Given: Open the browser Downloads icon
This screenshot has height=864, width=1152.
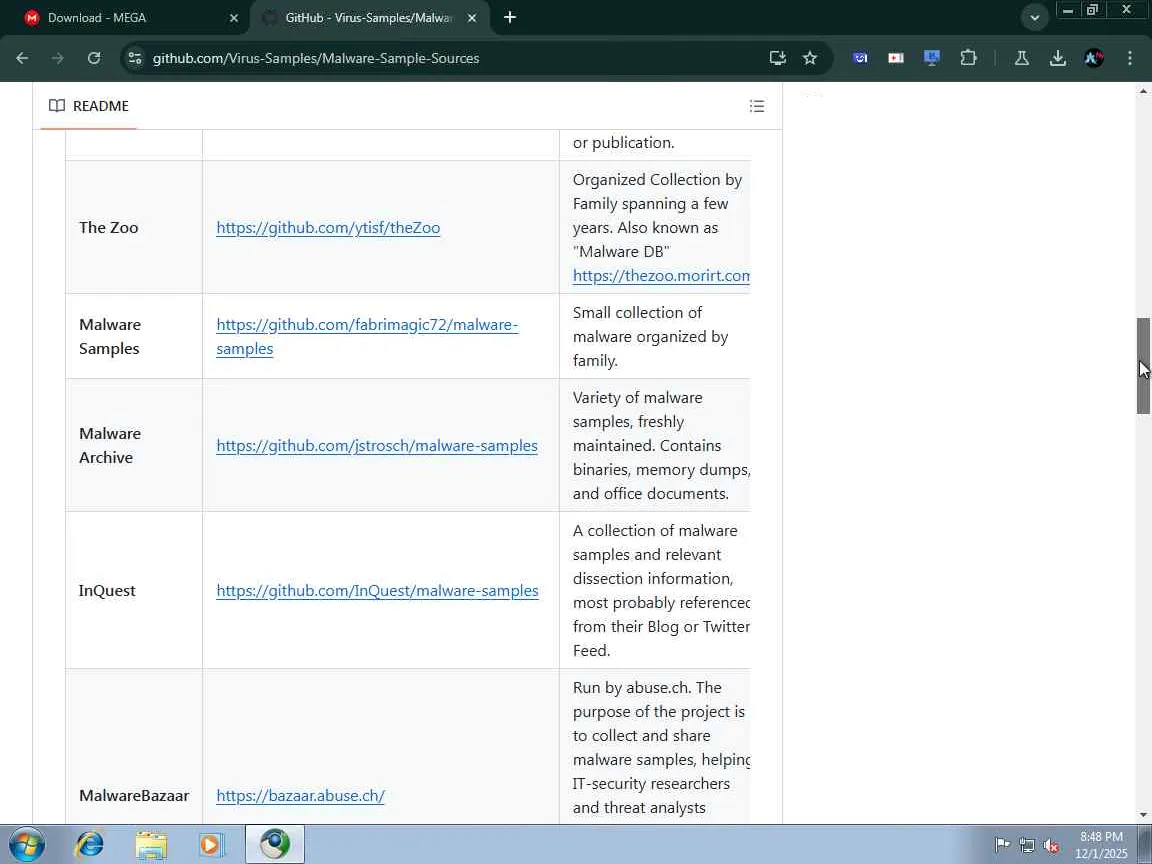Looking at the screenshot, I should coord(1057,58).
